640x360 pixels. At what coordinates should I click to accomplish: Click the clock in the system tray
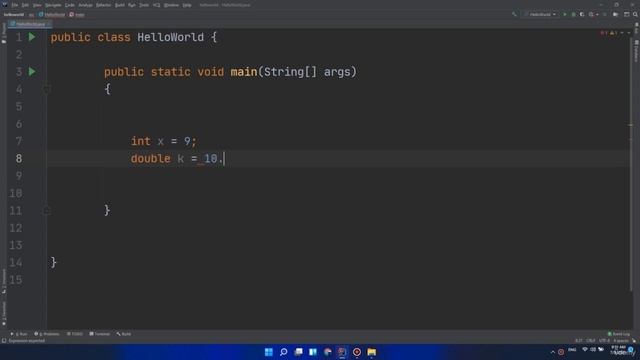[619, 350]
